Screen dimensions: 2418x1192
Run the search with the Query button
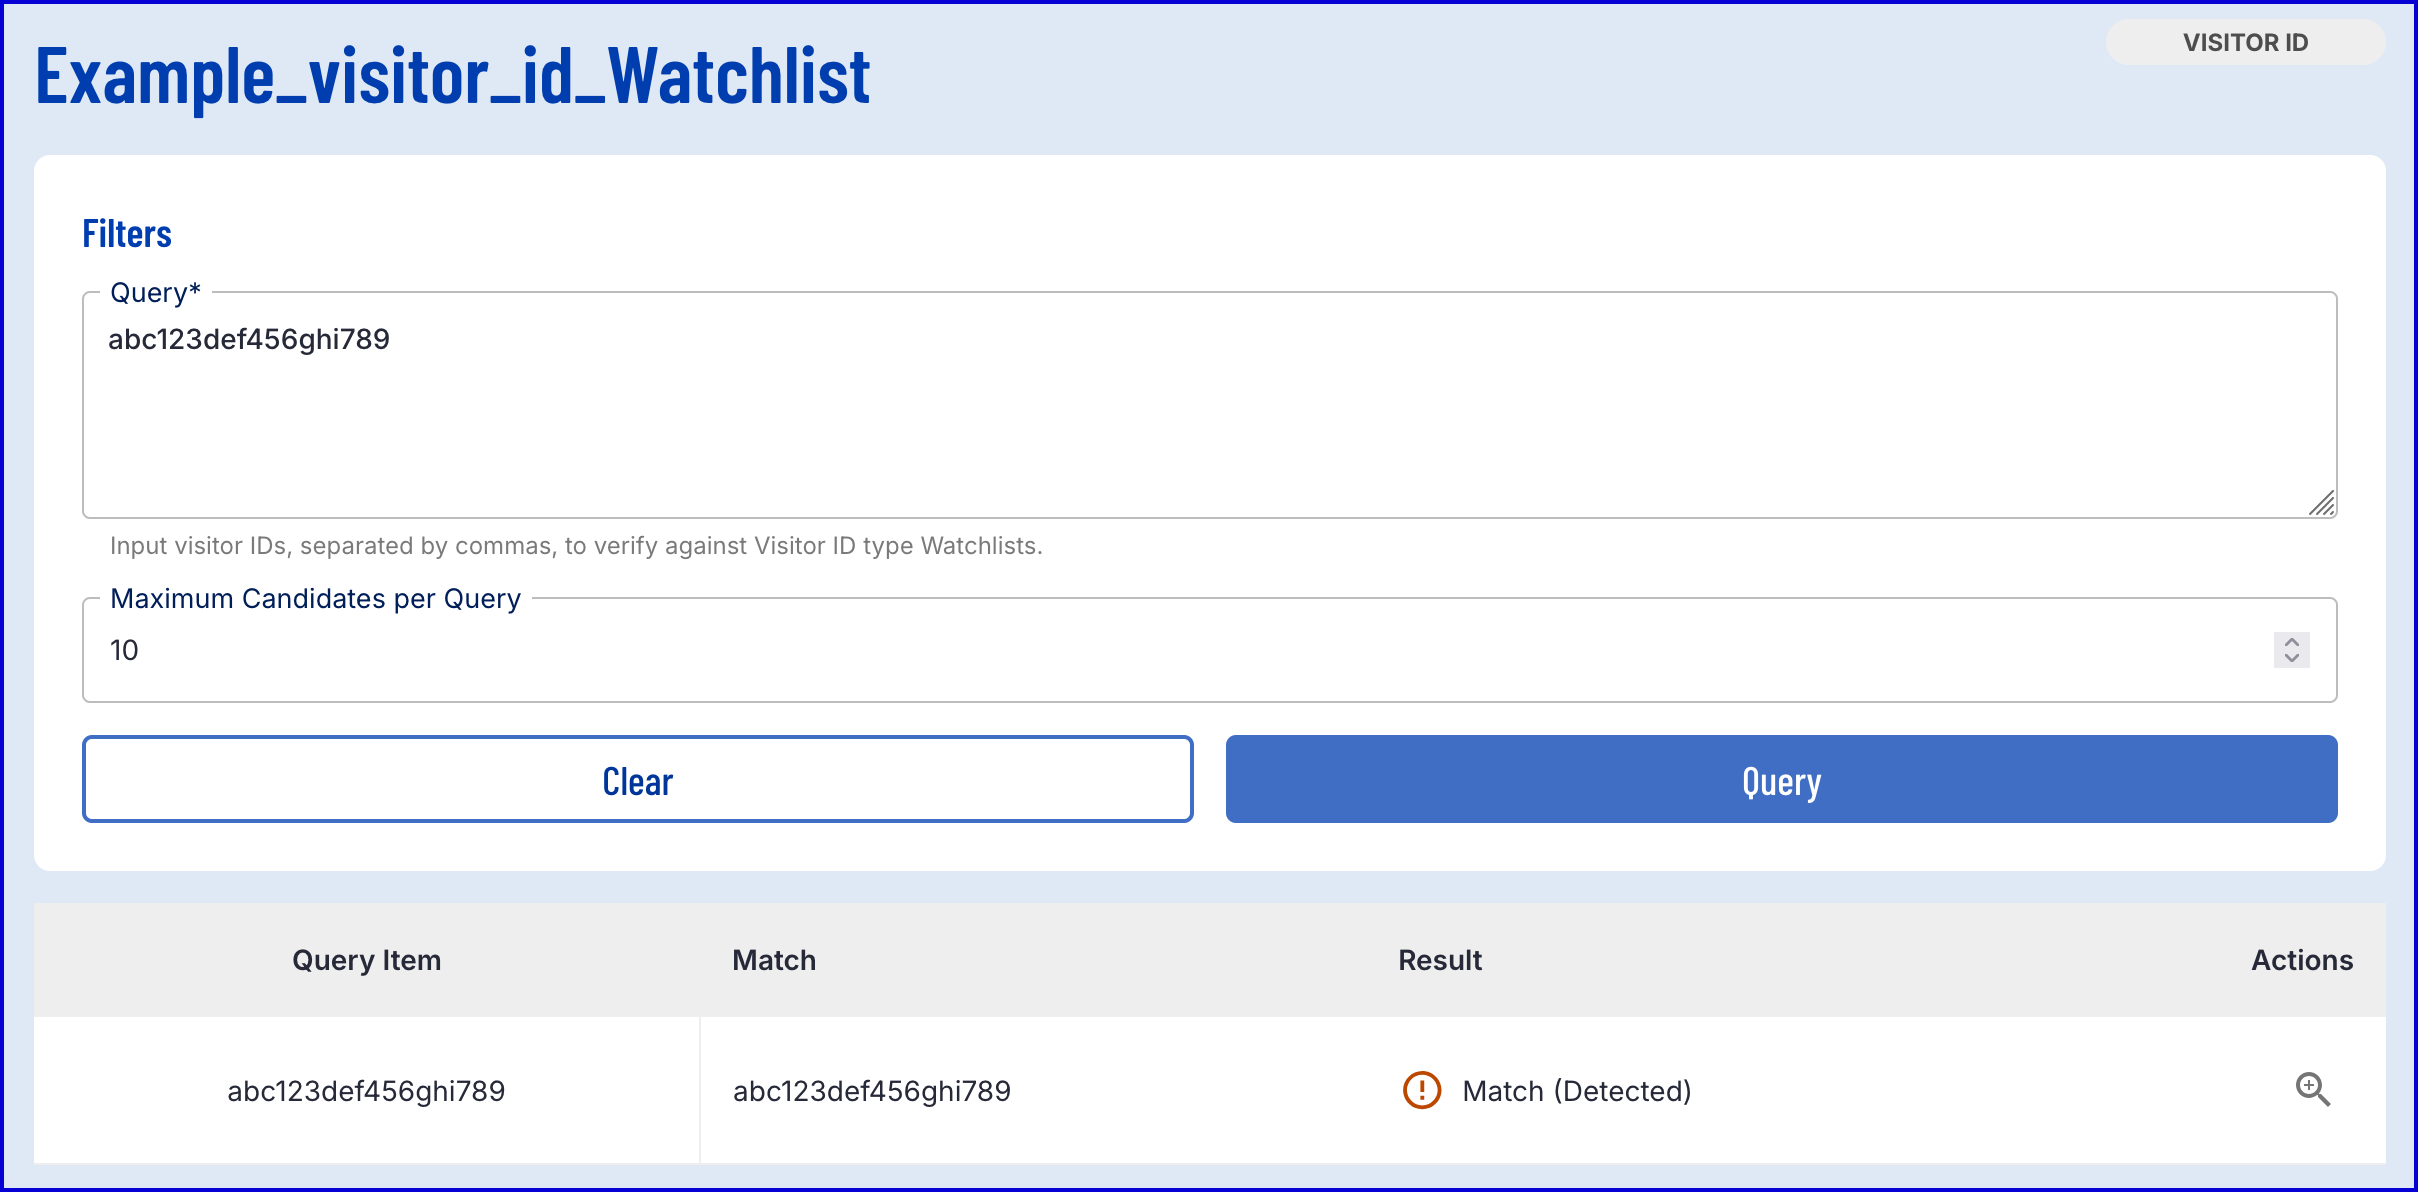pyautogui.click(x=1781, y=780)
